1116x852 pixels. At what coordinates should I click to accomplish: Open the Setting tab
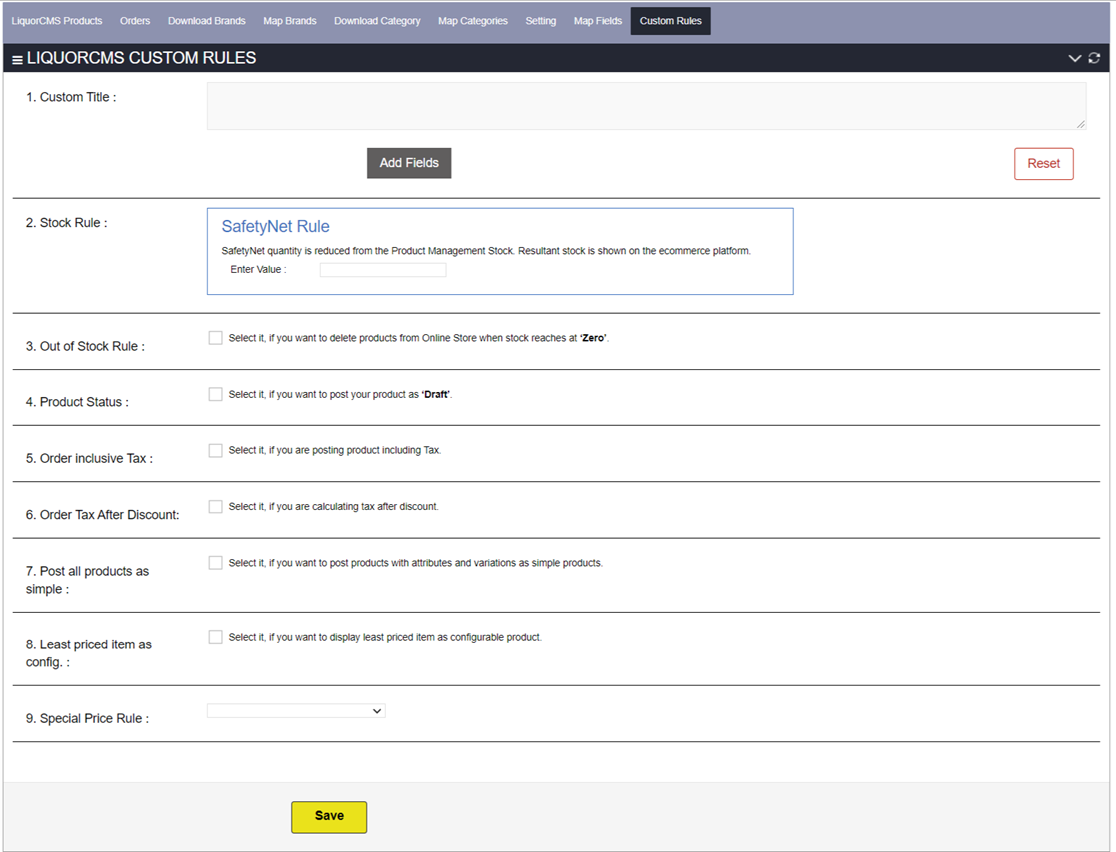pyautogui.click(x=541, y=21)
